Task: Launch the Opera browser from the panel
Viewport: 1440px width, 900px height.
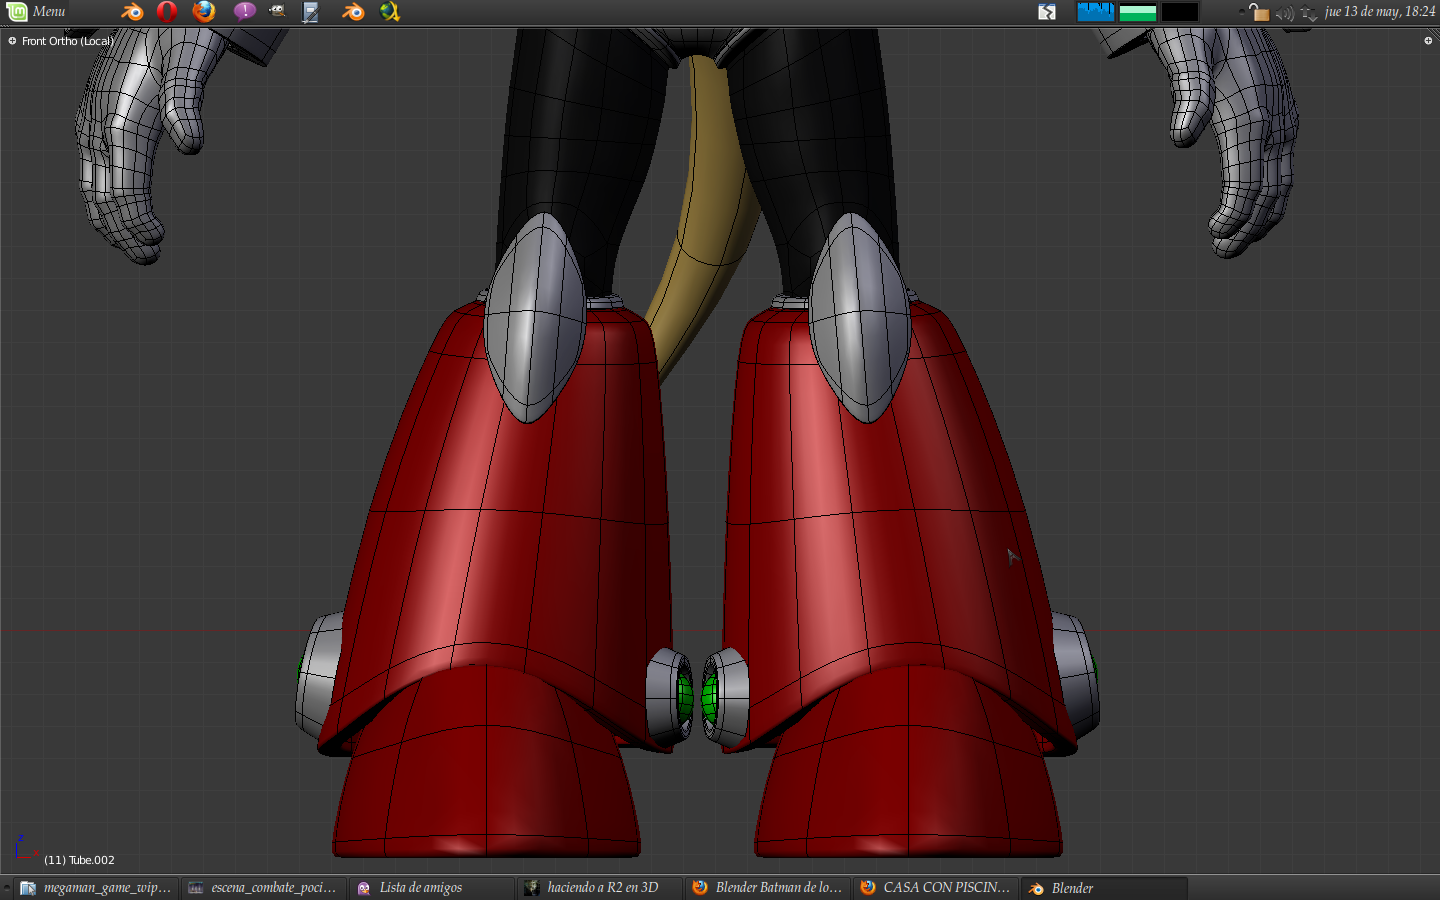Action: coord(167,12)
